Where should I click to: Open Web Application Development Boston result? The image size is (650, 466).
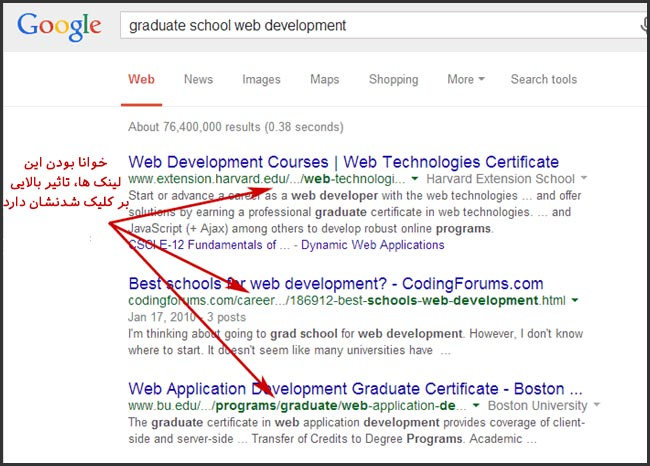355,389
